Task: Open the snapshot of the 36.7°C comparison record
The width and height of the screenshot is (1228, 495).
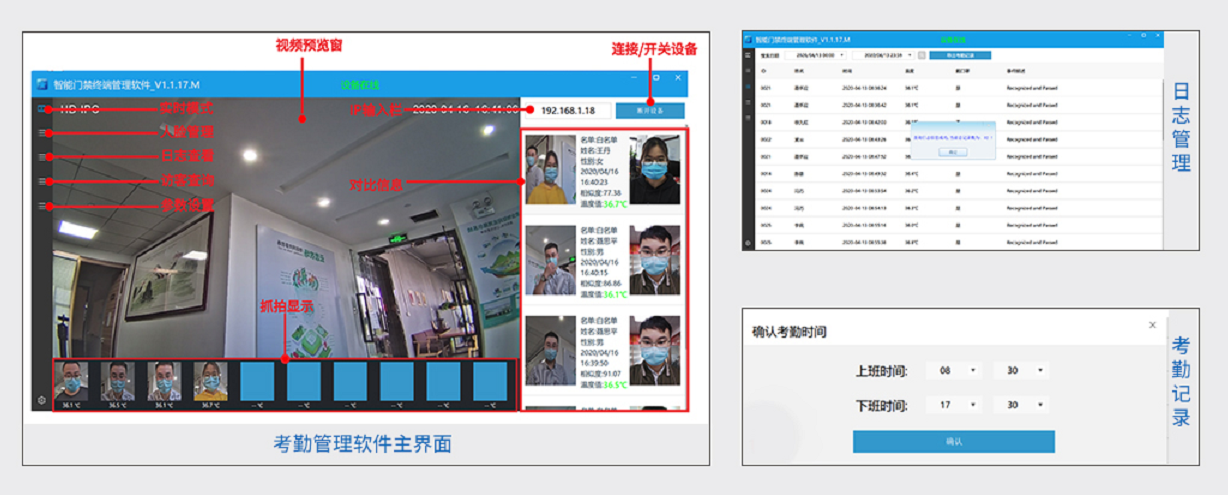Action: [551, 170]
